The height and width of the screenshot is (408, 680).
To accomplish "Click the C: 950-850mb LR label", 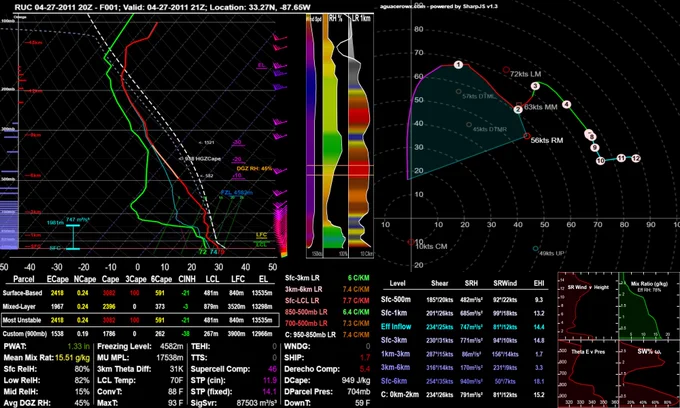I will coord(310,334).
